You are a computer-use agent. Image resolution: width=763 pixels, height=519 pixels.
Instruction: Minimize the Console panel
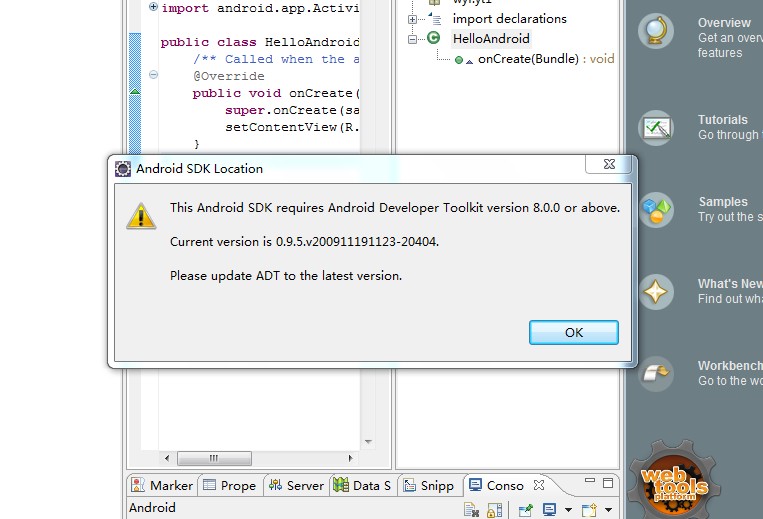tap(590, 481)
